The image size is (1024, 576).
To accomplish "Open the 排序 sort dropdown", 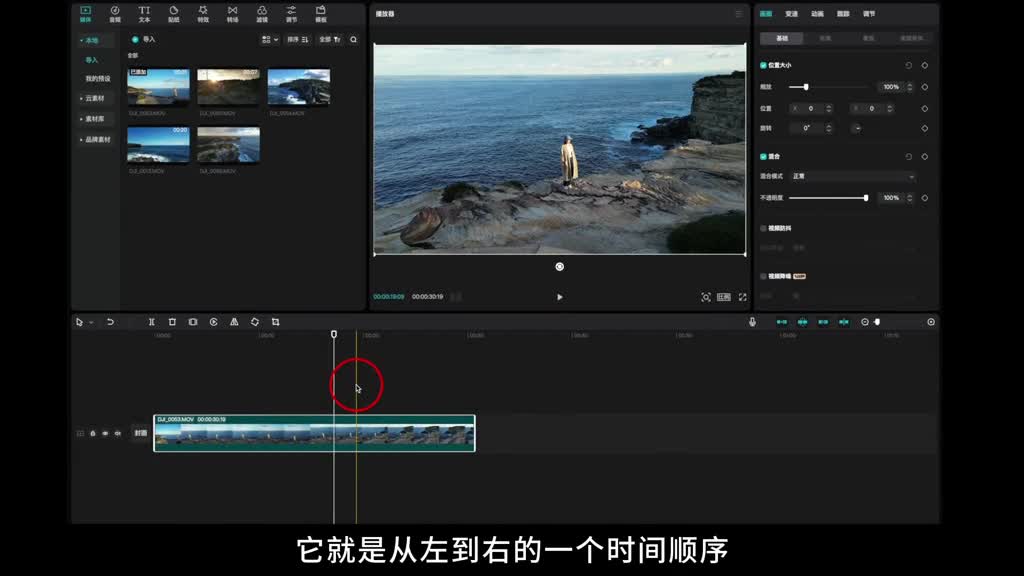I will [298, 39].
